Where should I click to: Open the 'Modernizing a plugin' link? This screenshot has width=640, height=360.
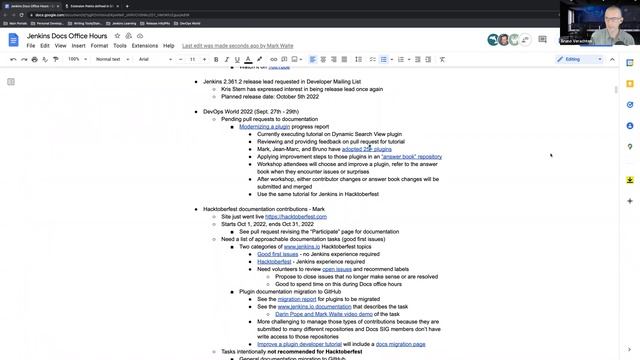pos(264,127)
